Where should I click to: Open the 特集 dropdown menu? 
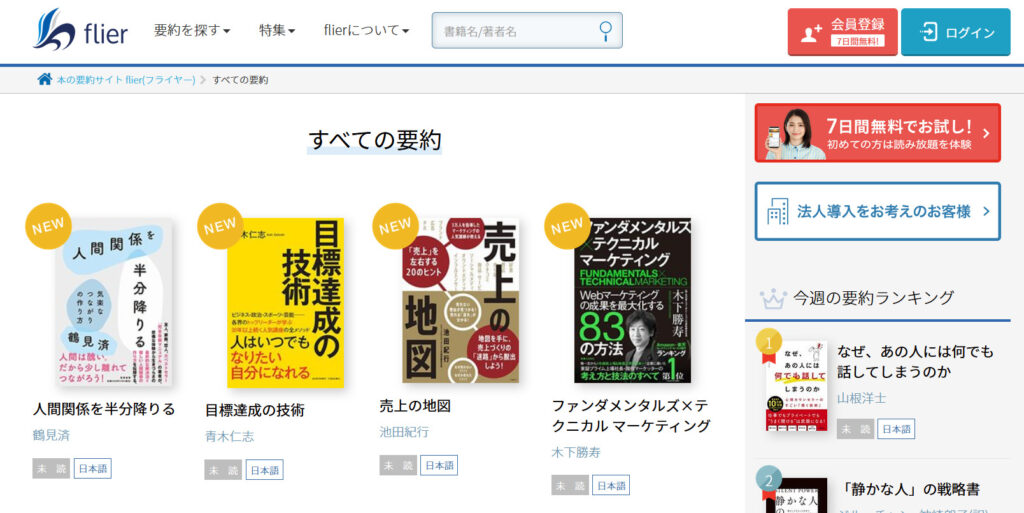point(277,31)
